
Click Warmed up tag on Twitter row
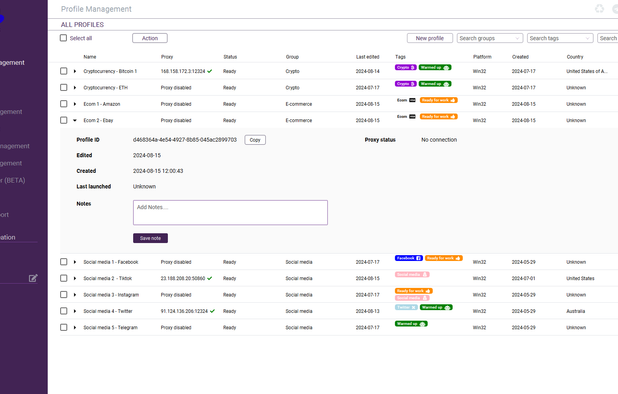tap(436, 307)
